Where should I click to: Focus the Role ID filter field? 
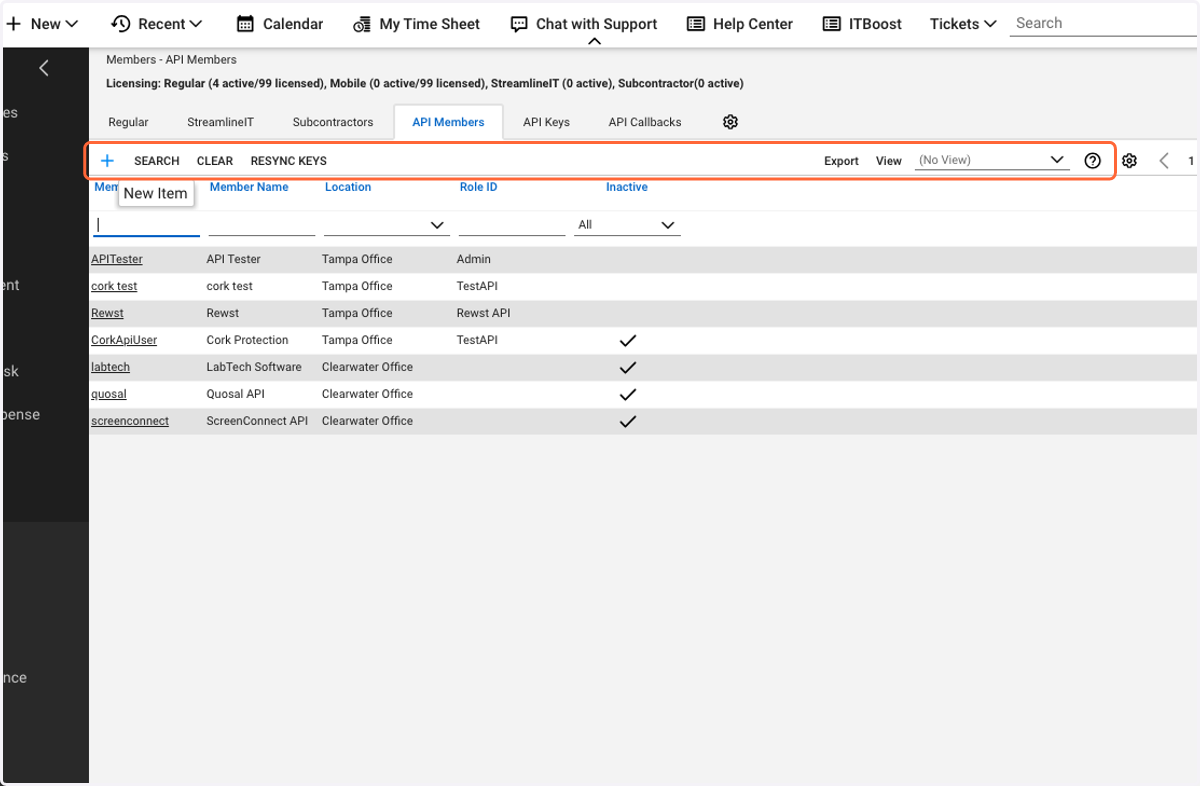tap(512, 225)
